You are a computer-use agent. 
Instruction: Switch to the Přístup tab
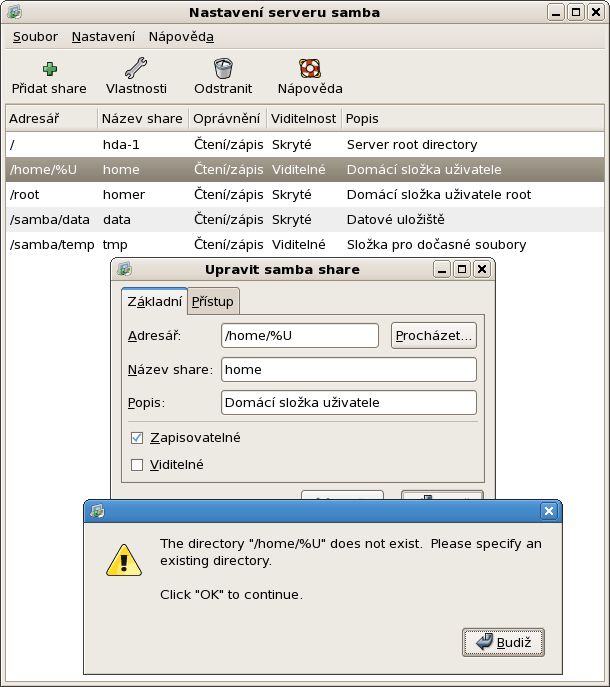pyautogui.click(x=213, y=301)
